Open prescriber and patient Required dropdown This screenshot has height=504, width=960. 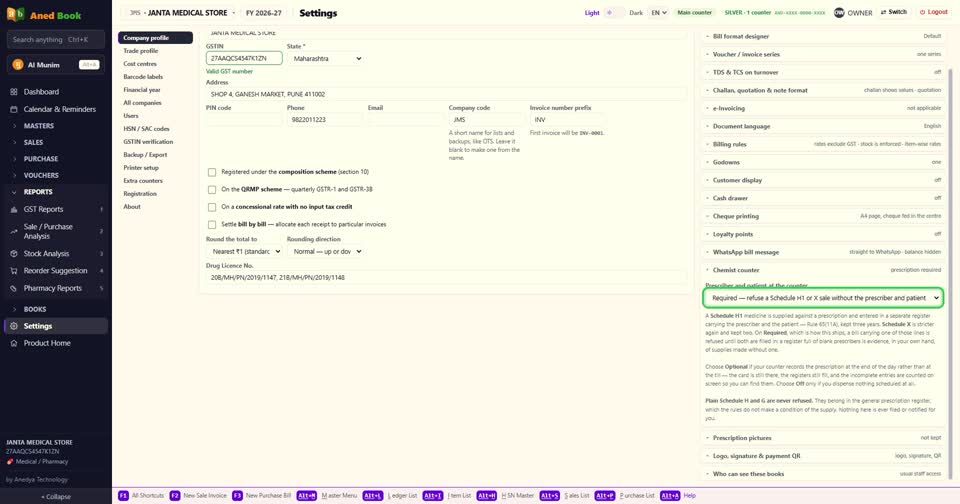point(823,298)
